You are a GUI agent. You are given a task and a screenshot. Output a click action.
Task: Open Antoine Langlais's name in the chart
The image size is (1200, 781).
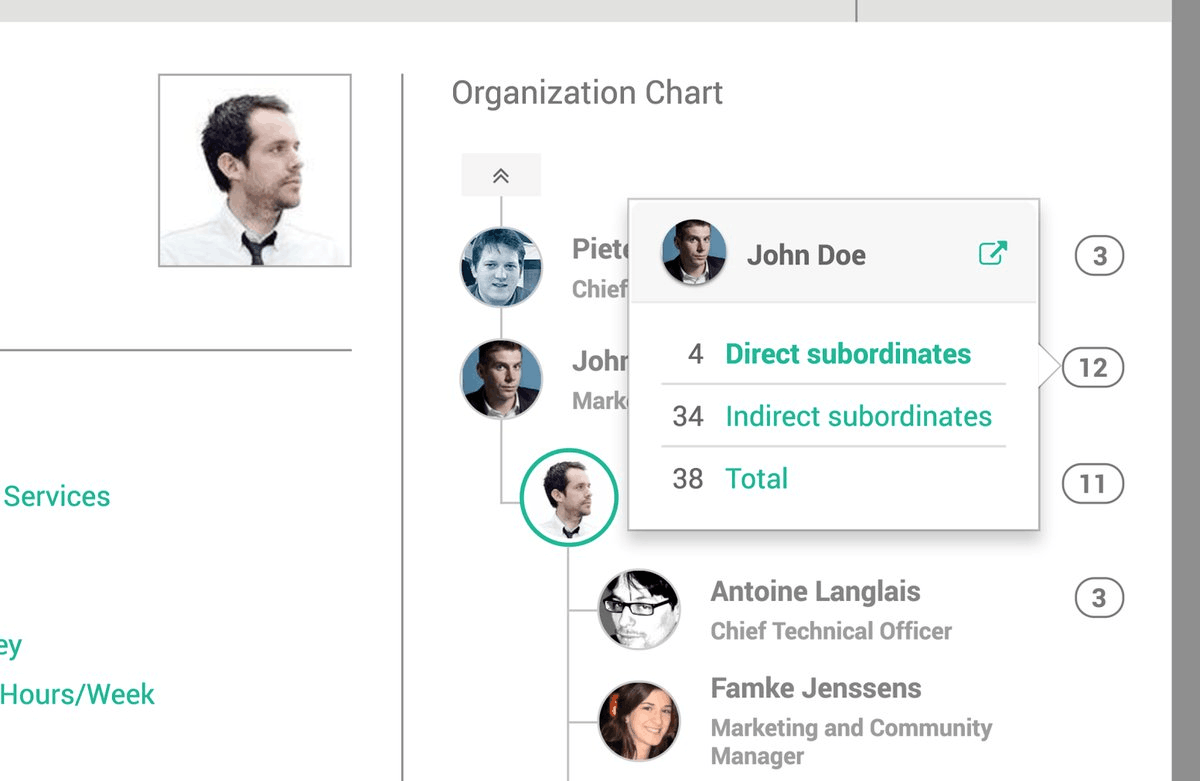point(815,591)
